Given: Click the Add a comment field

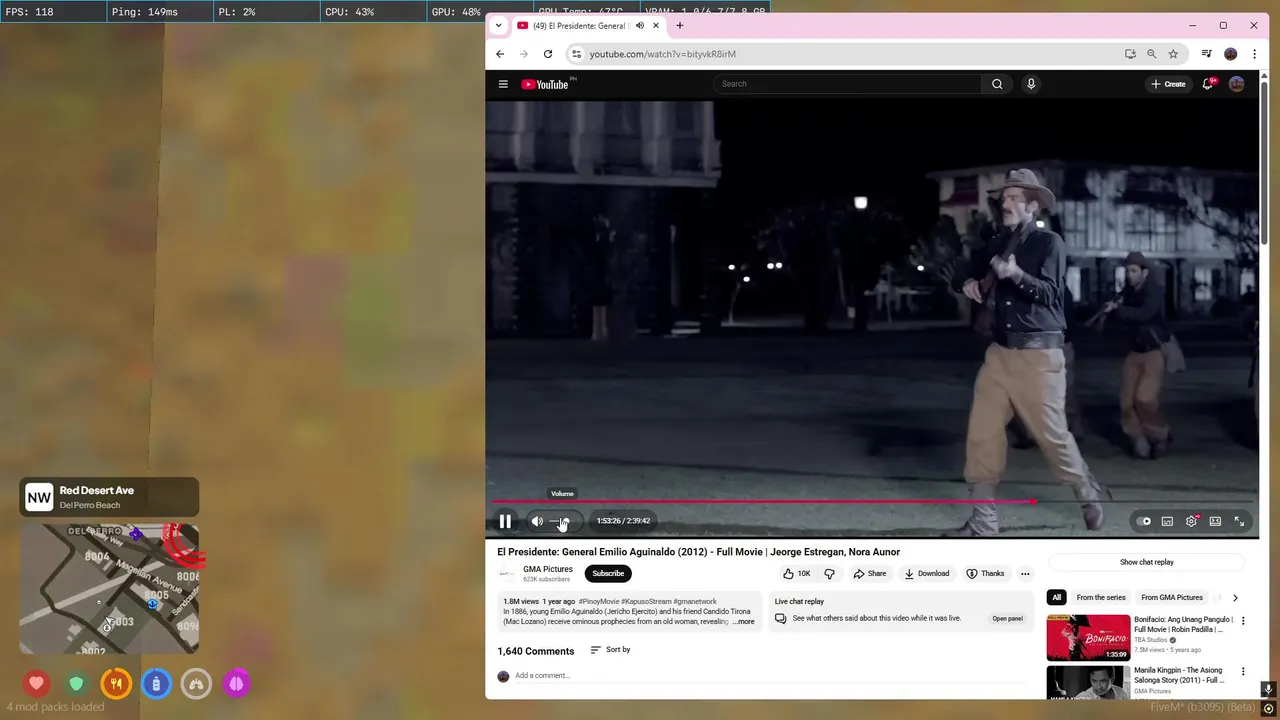Looking at the screenshot, I should [x=770, y=676].
